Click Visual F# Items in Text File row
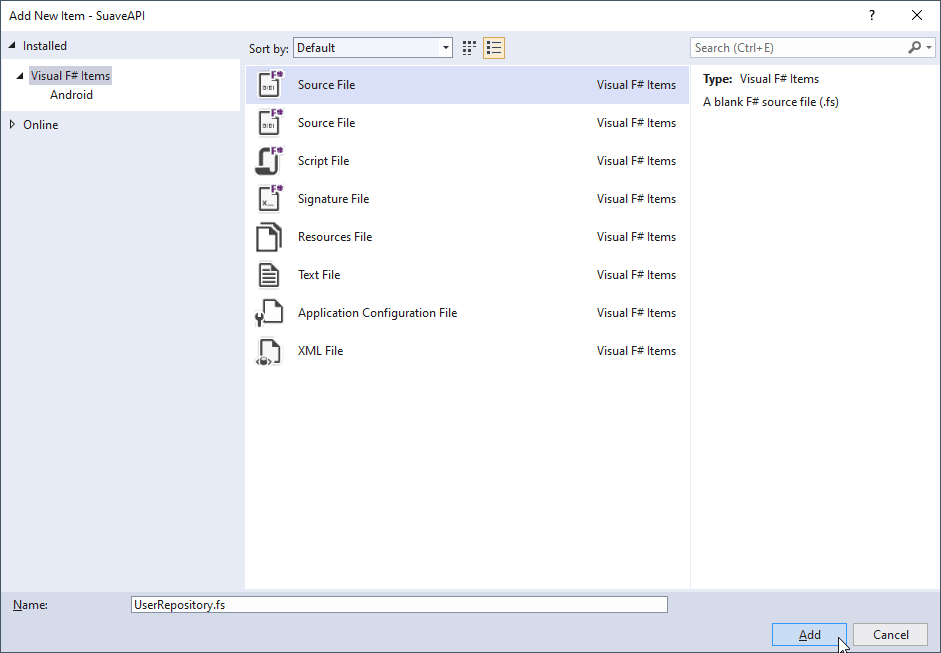941x653 pixels. pos(636,275)
